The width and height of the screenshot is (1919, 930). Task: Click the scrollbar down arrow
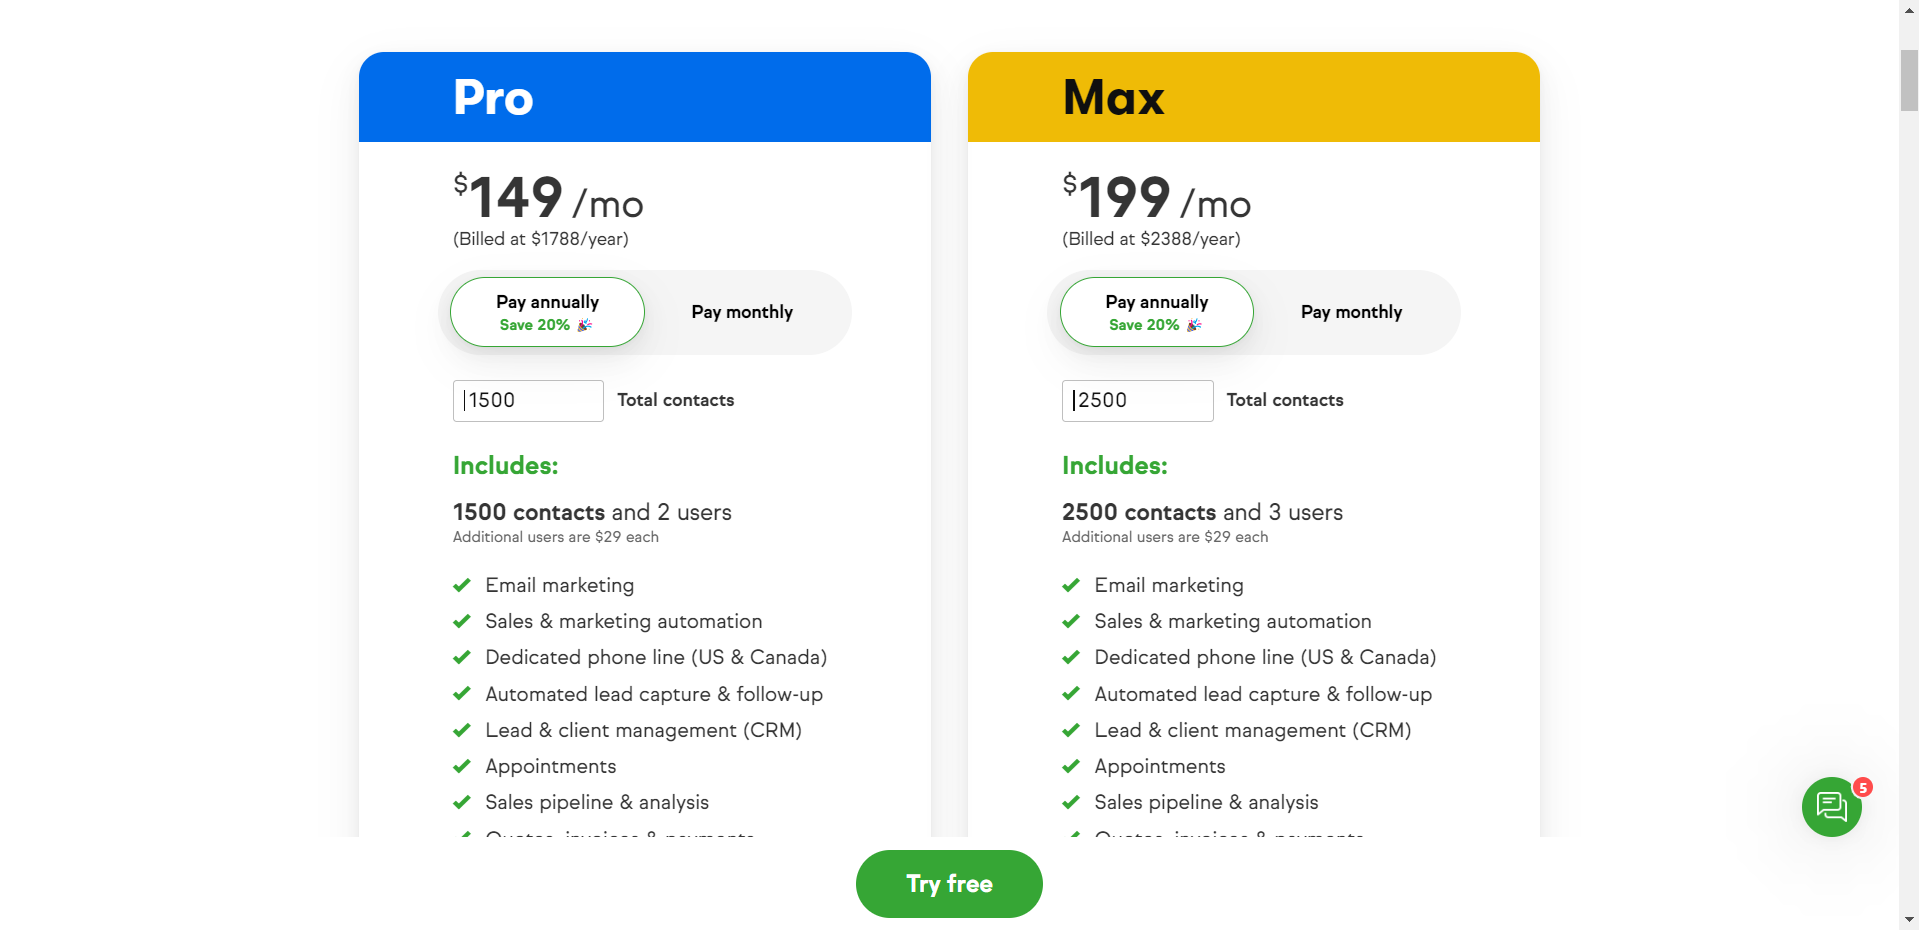tap(1909, 919)
